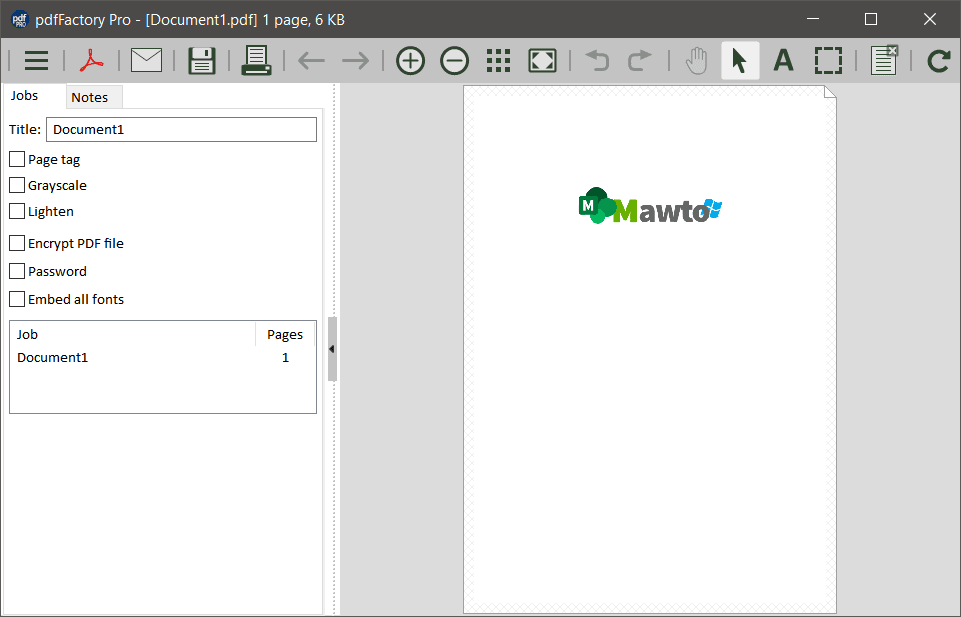Select the text tool A icon

coord(783,61)
